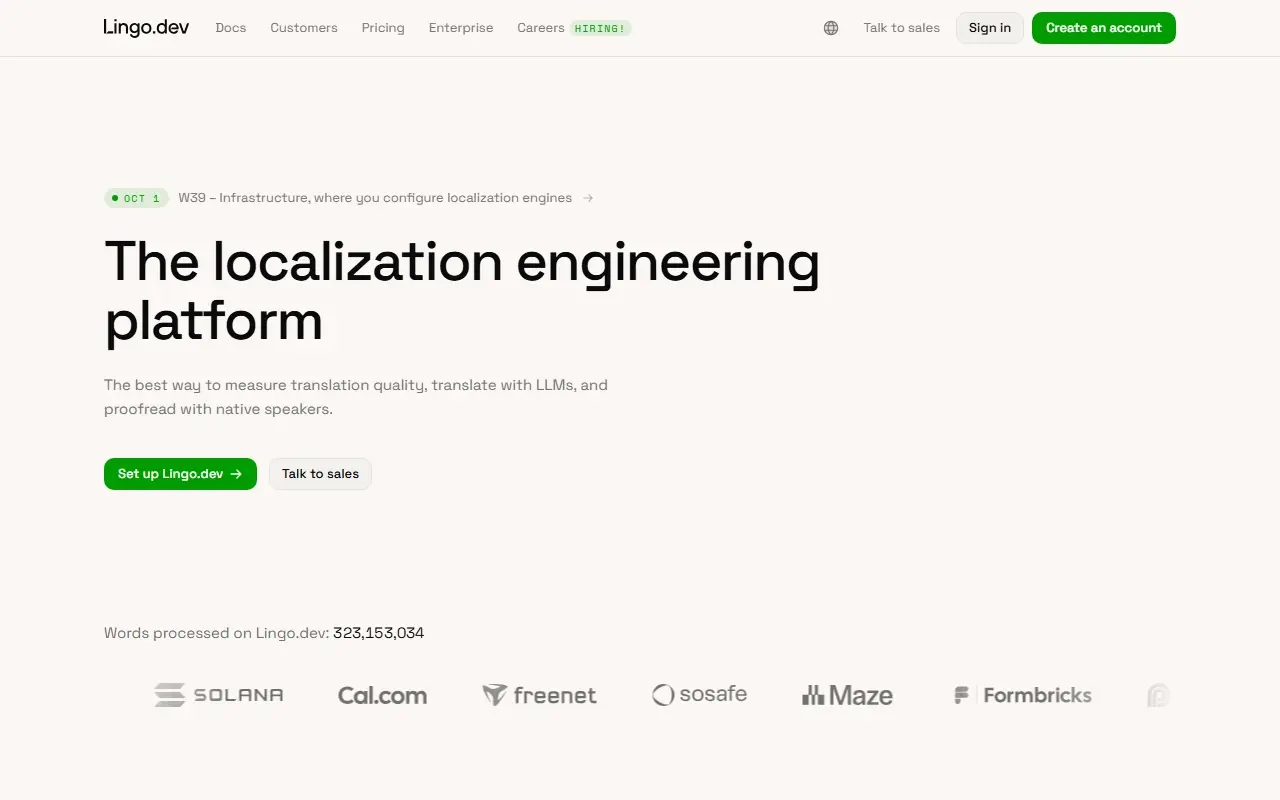Click the subheading about measuring translation quality
This screenshot has height=800, width=1280.
pyautogui.click(x=356, y=397)
